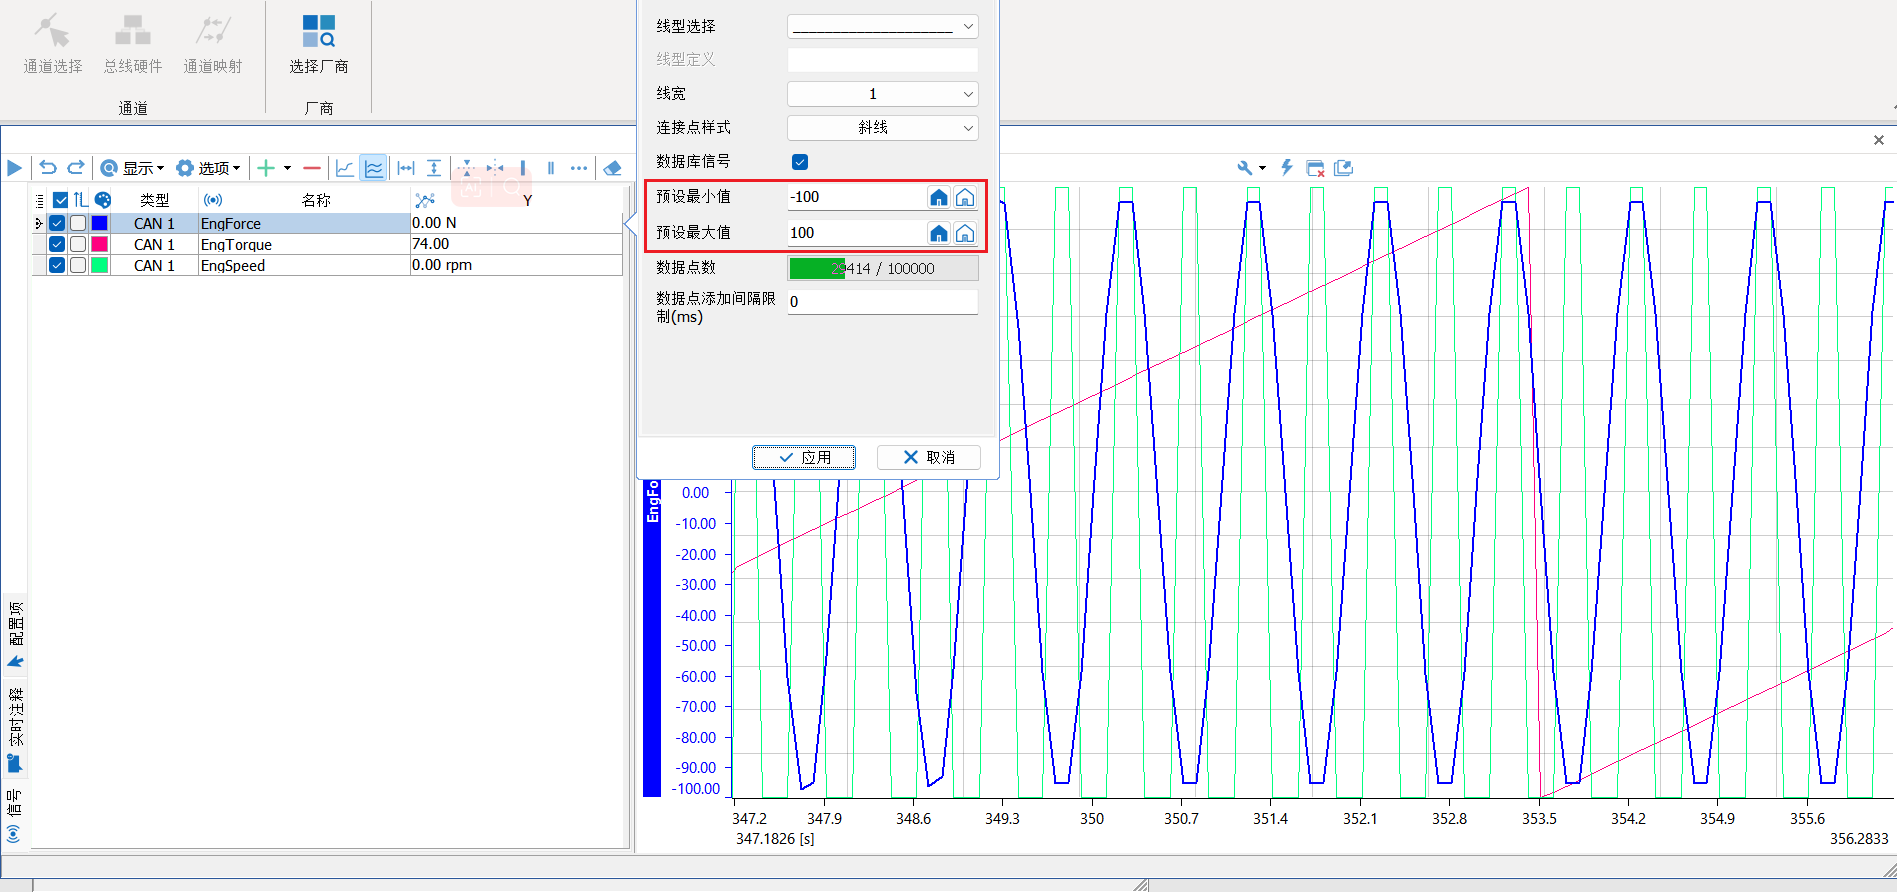The height and width of the screenshot is (892, 1897).
Task: Open the 通道映射 channel mapping tool
Action: tap(213, 45)
